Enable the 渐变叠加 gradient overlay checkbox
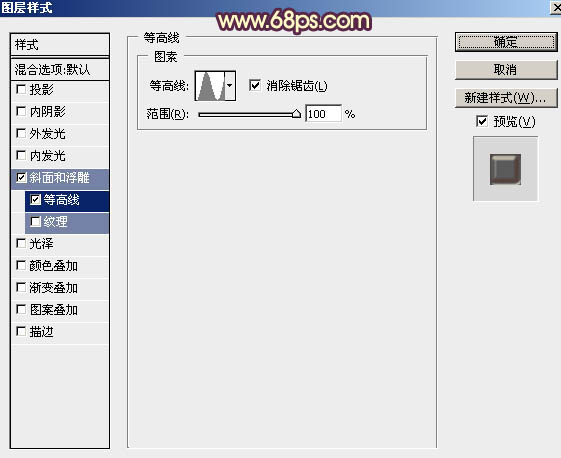 (21, 287)
